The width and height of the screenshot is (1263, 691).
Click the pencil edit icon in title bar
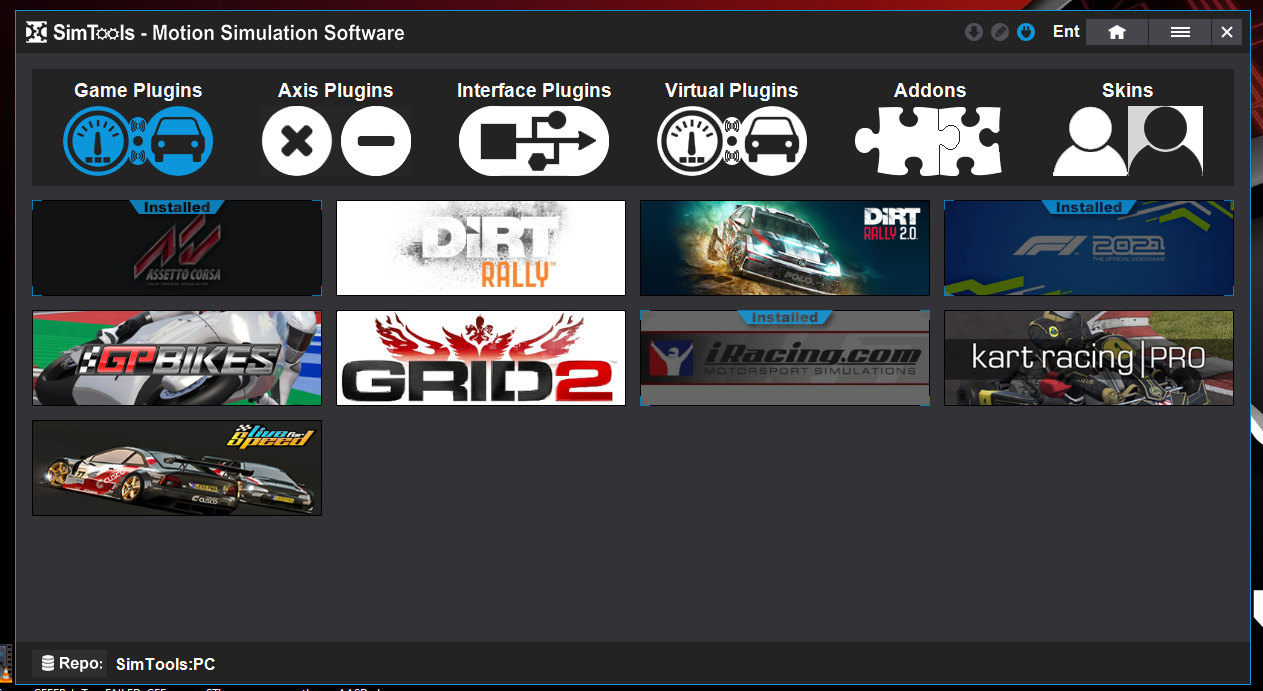tap(999, 32)
